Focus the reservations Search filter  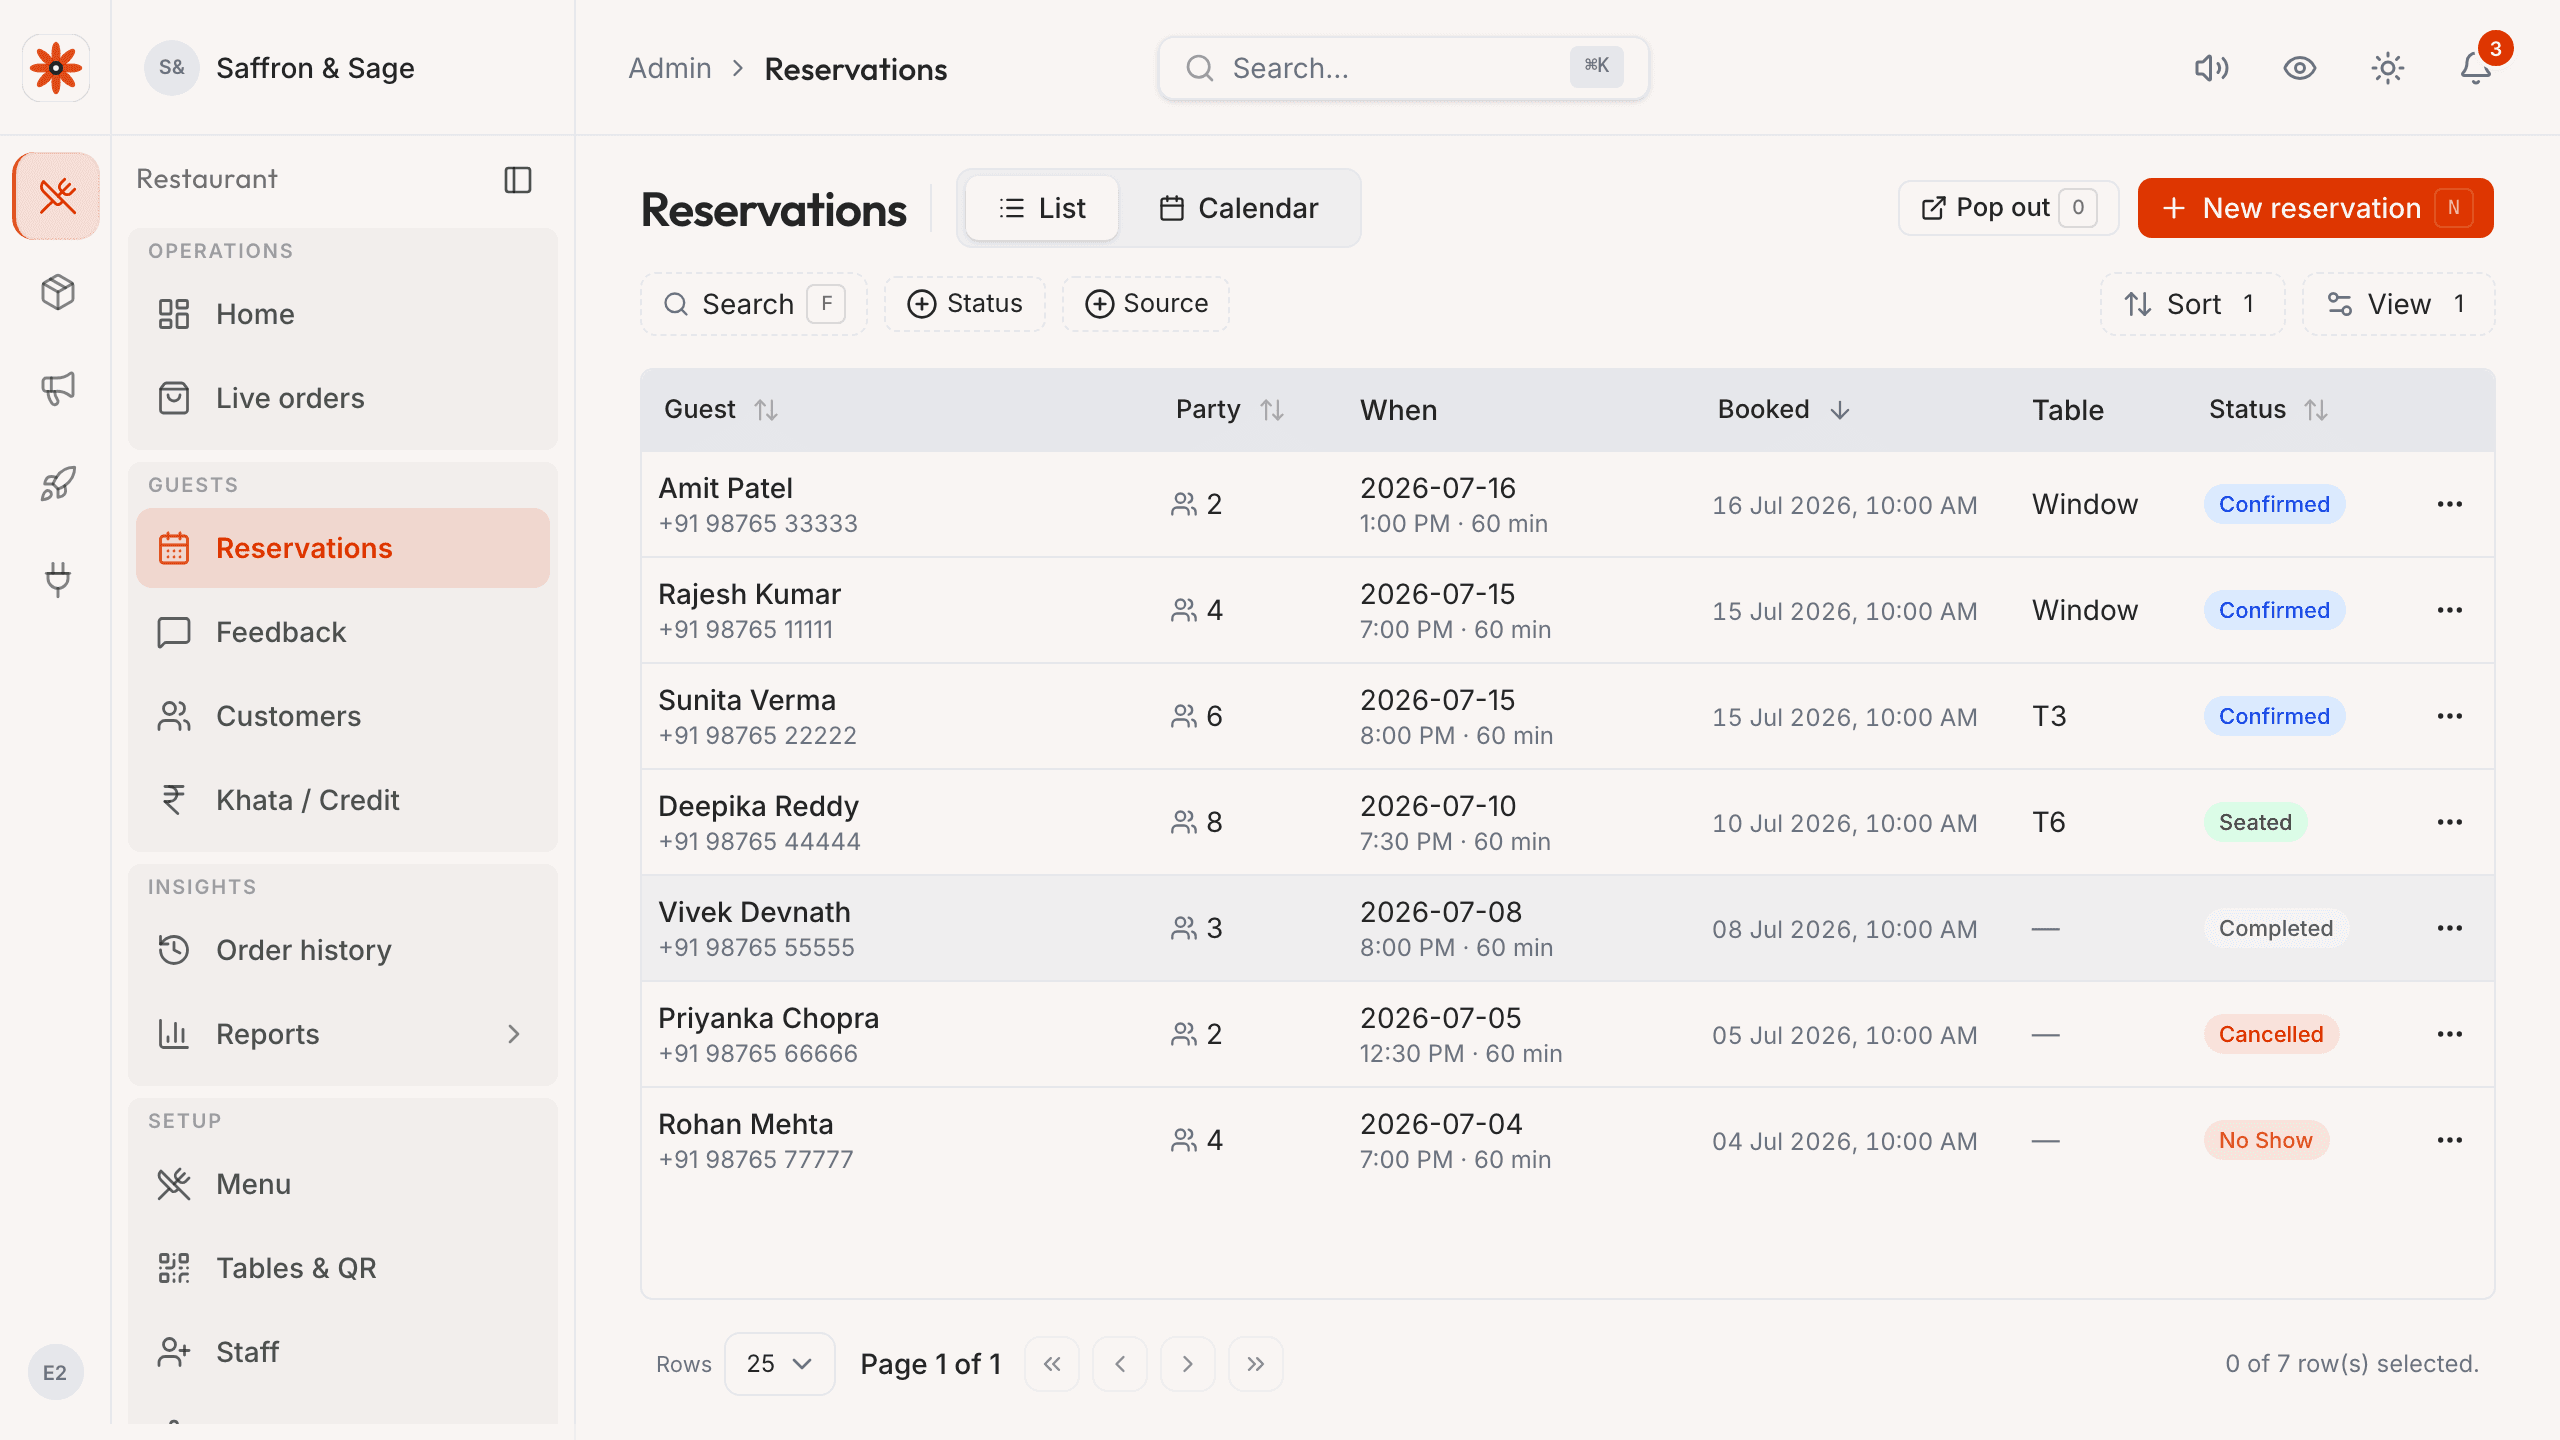point(754,304)
